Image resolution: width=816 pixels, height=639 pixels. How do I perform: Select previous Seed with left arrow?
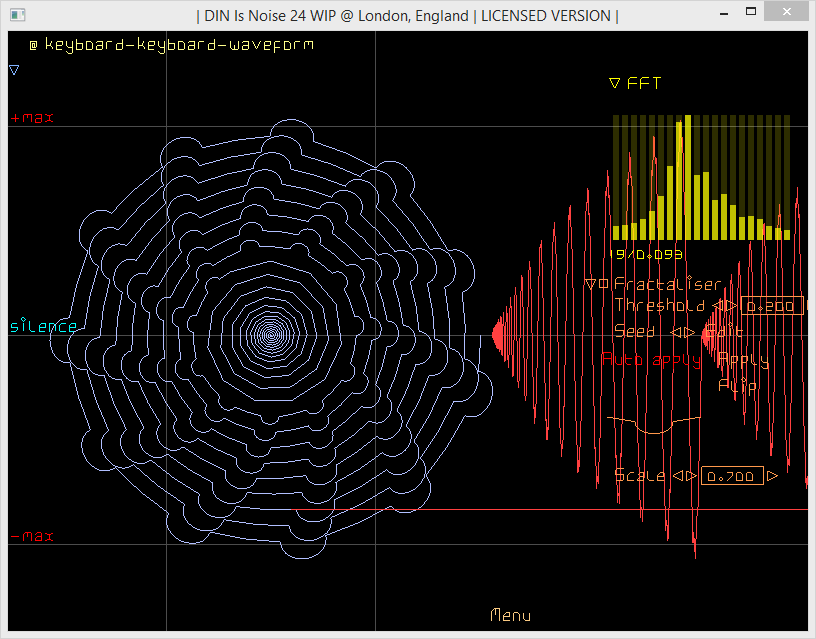[x=675, y=332]
